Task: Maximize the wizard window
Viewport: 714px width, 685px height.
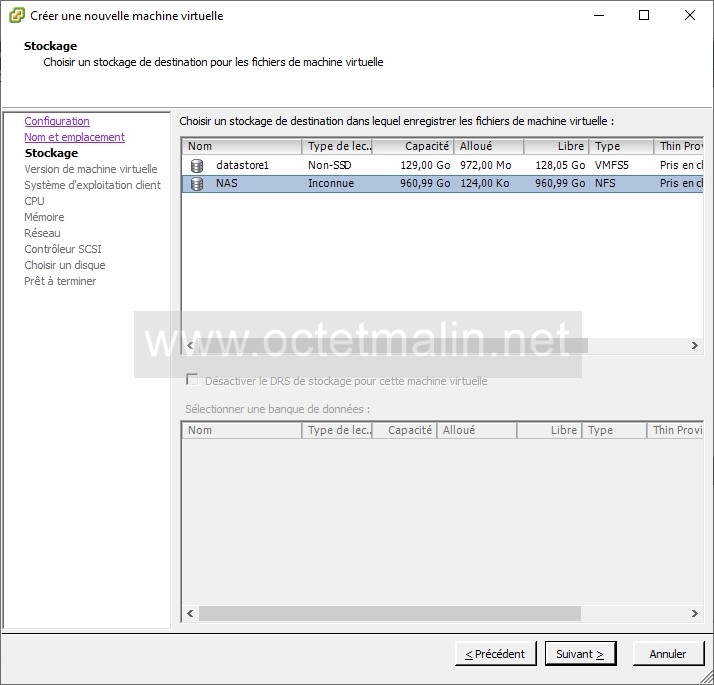Action: point(644,15)
